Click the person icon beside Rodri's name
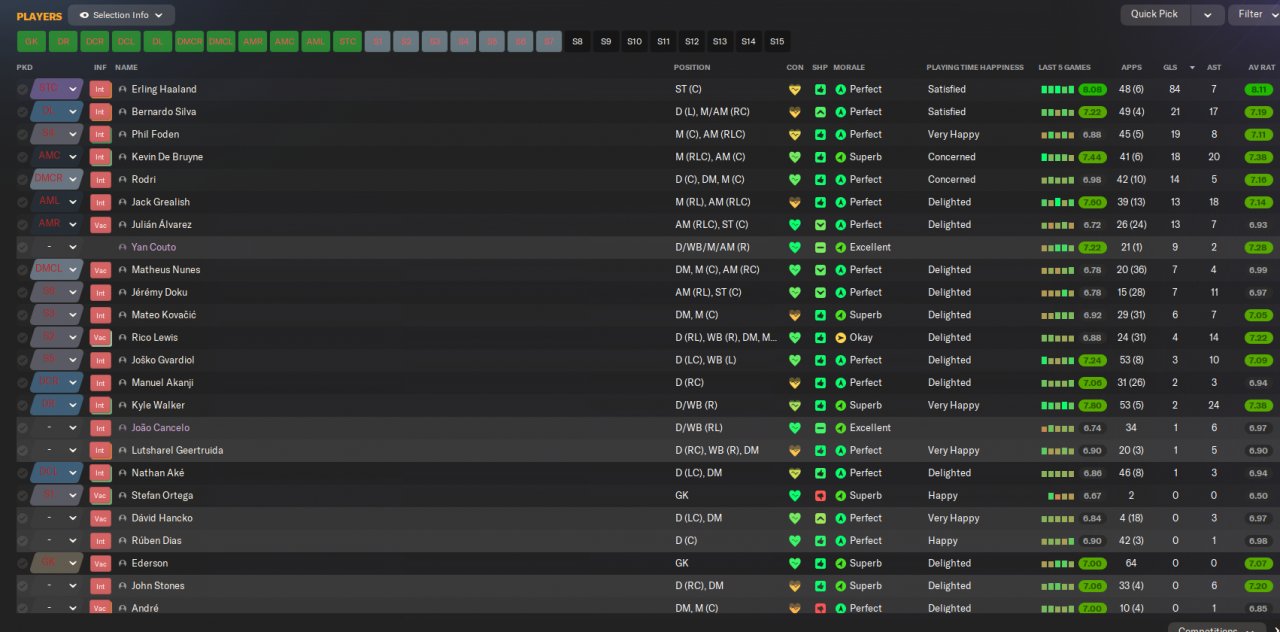 (x=123, y=180)
